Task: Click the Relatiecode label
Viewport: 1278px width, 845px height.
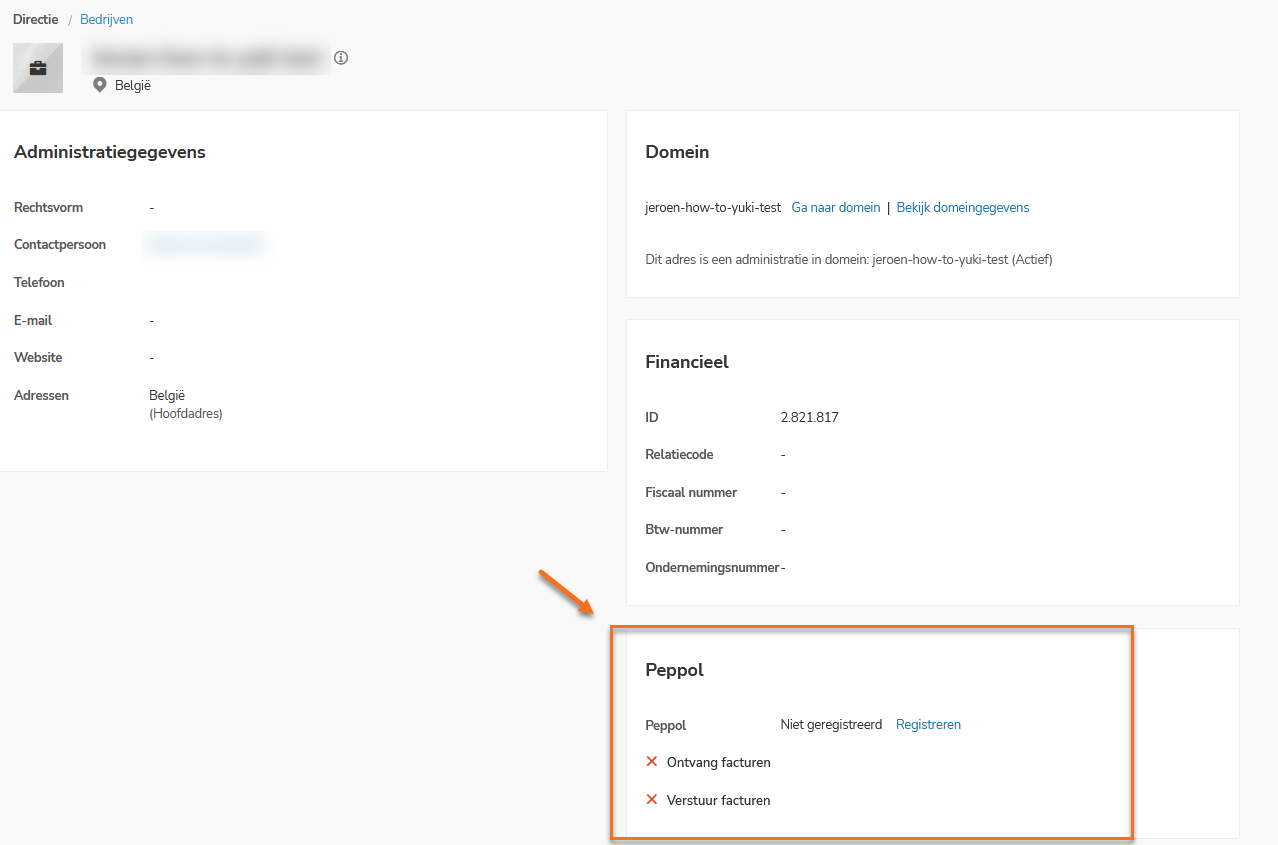Action: (679, 455)
